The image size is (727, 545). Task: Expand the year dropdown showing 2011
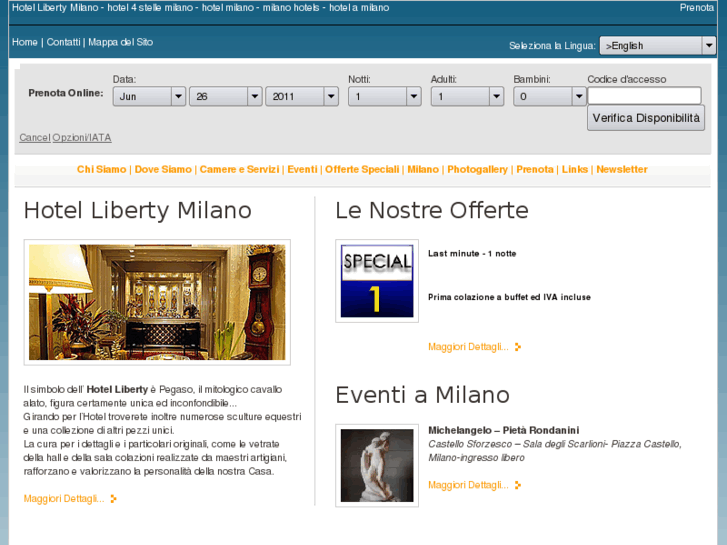pos(301,97)
